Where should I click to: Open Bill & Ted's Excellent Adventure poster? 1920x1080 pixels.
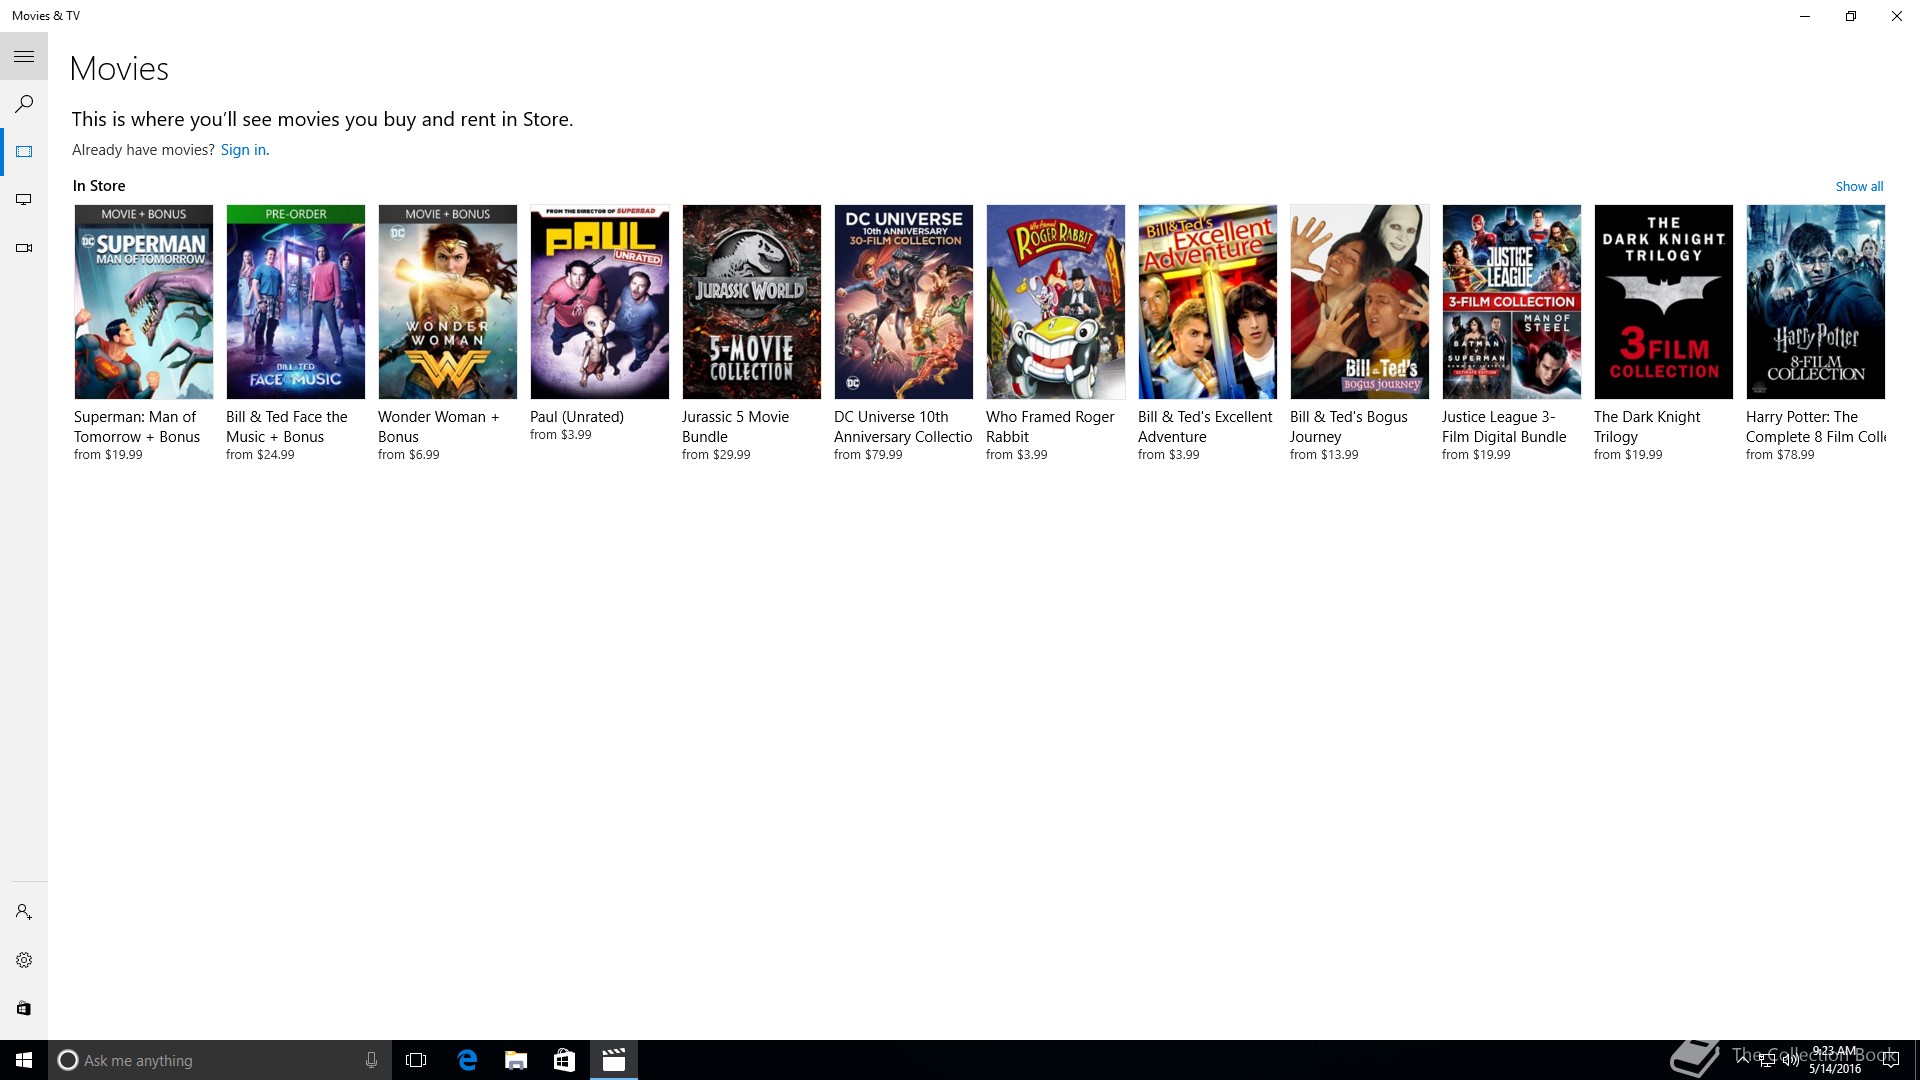[x=1208, y=302]
